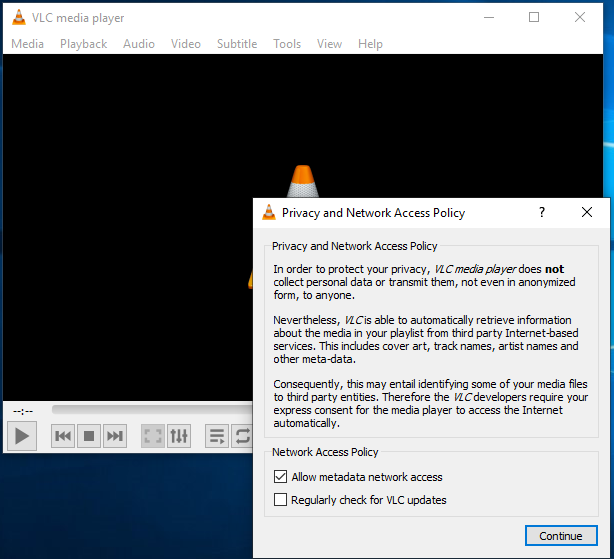Screen dimensions: 614x559
Task: Click the Previous media button
Action: [x=63, y=436]
